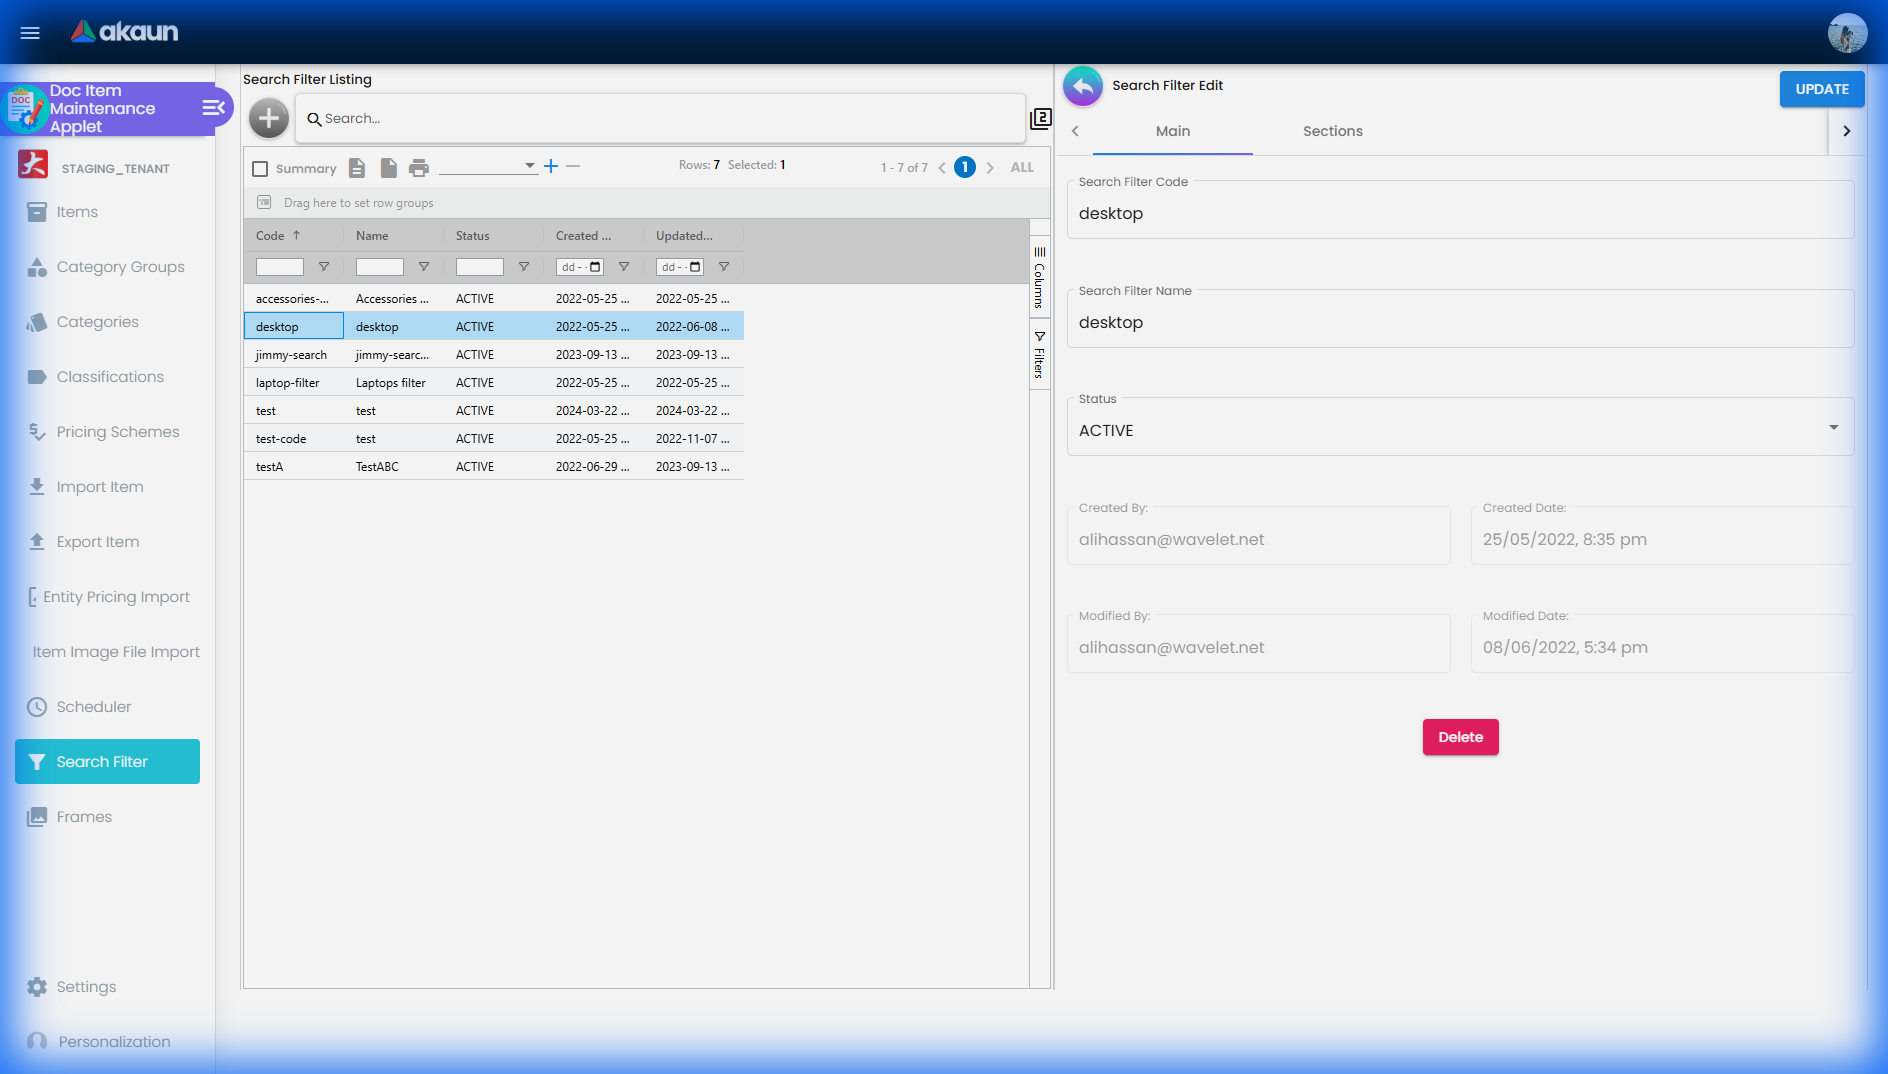Open the Filters side panel
The image size is (1888, 1074).
(x=1039, y=355)
